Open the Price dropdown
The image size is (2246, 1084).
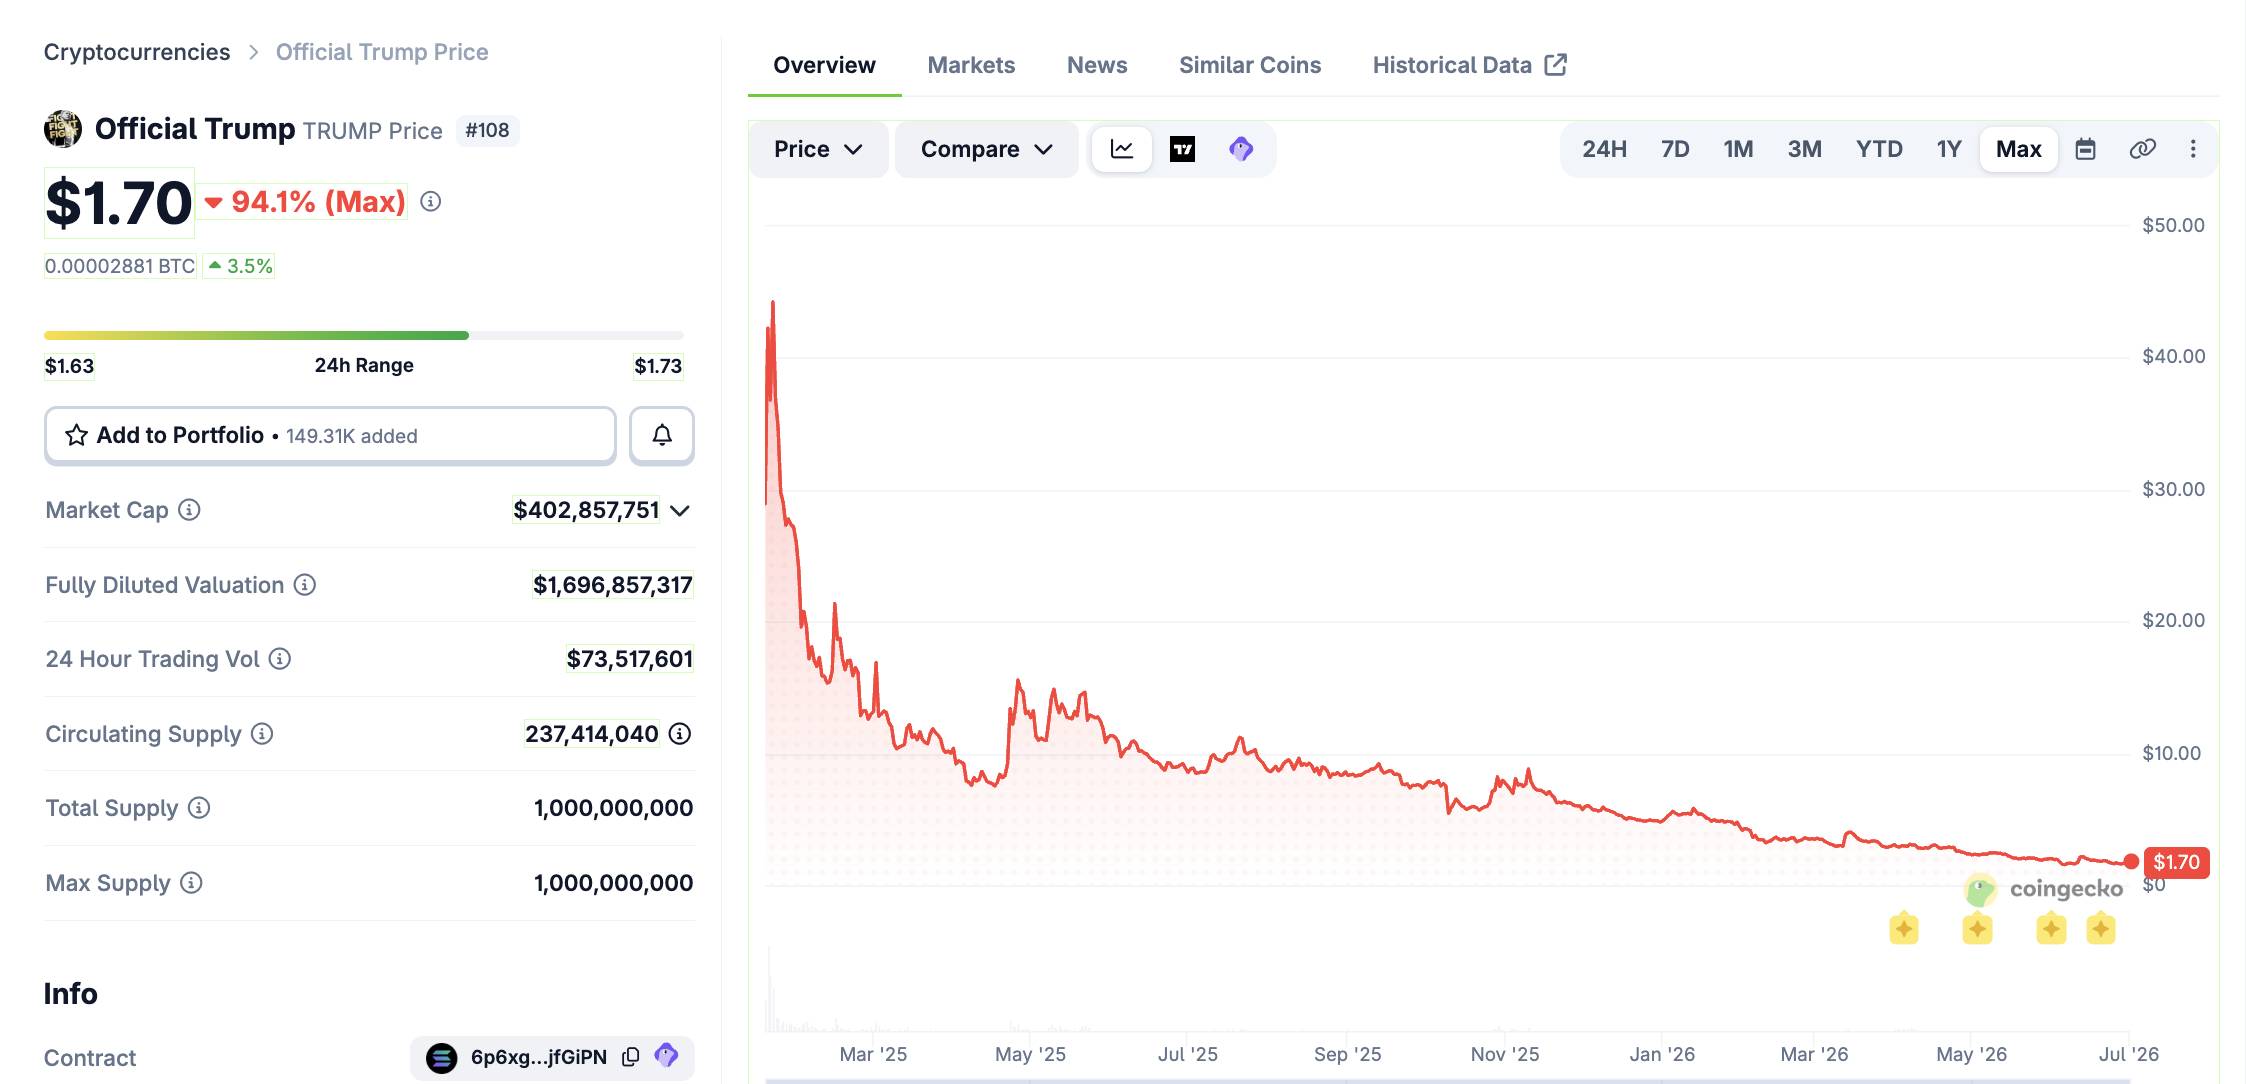[818, 149]
